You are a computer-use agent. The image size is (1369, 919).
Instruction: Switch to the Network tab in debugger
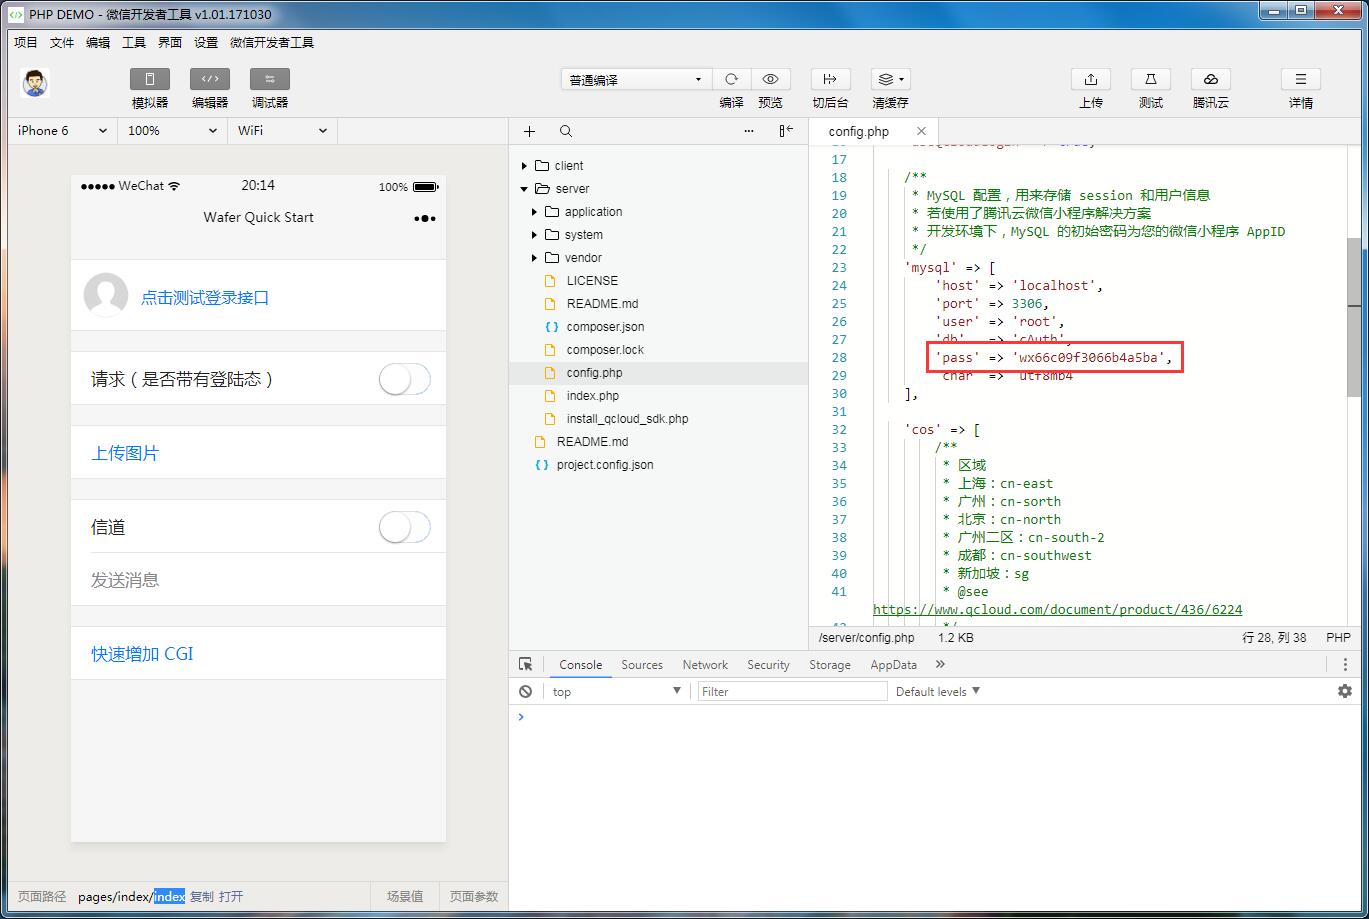point(705,665)
